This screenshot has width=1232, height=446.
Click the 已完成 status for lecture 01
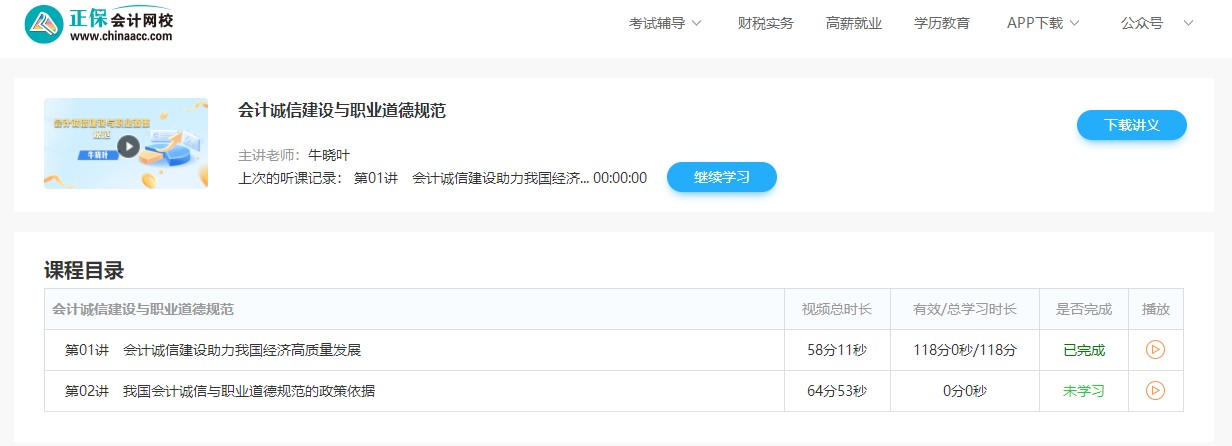(1084, 350)
